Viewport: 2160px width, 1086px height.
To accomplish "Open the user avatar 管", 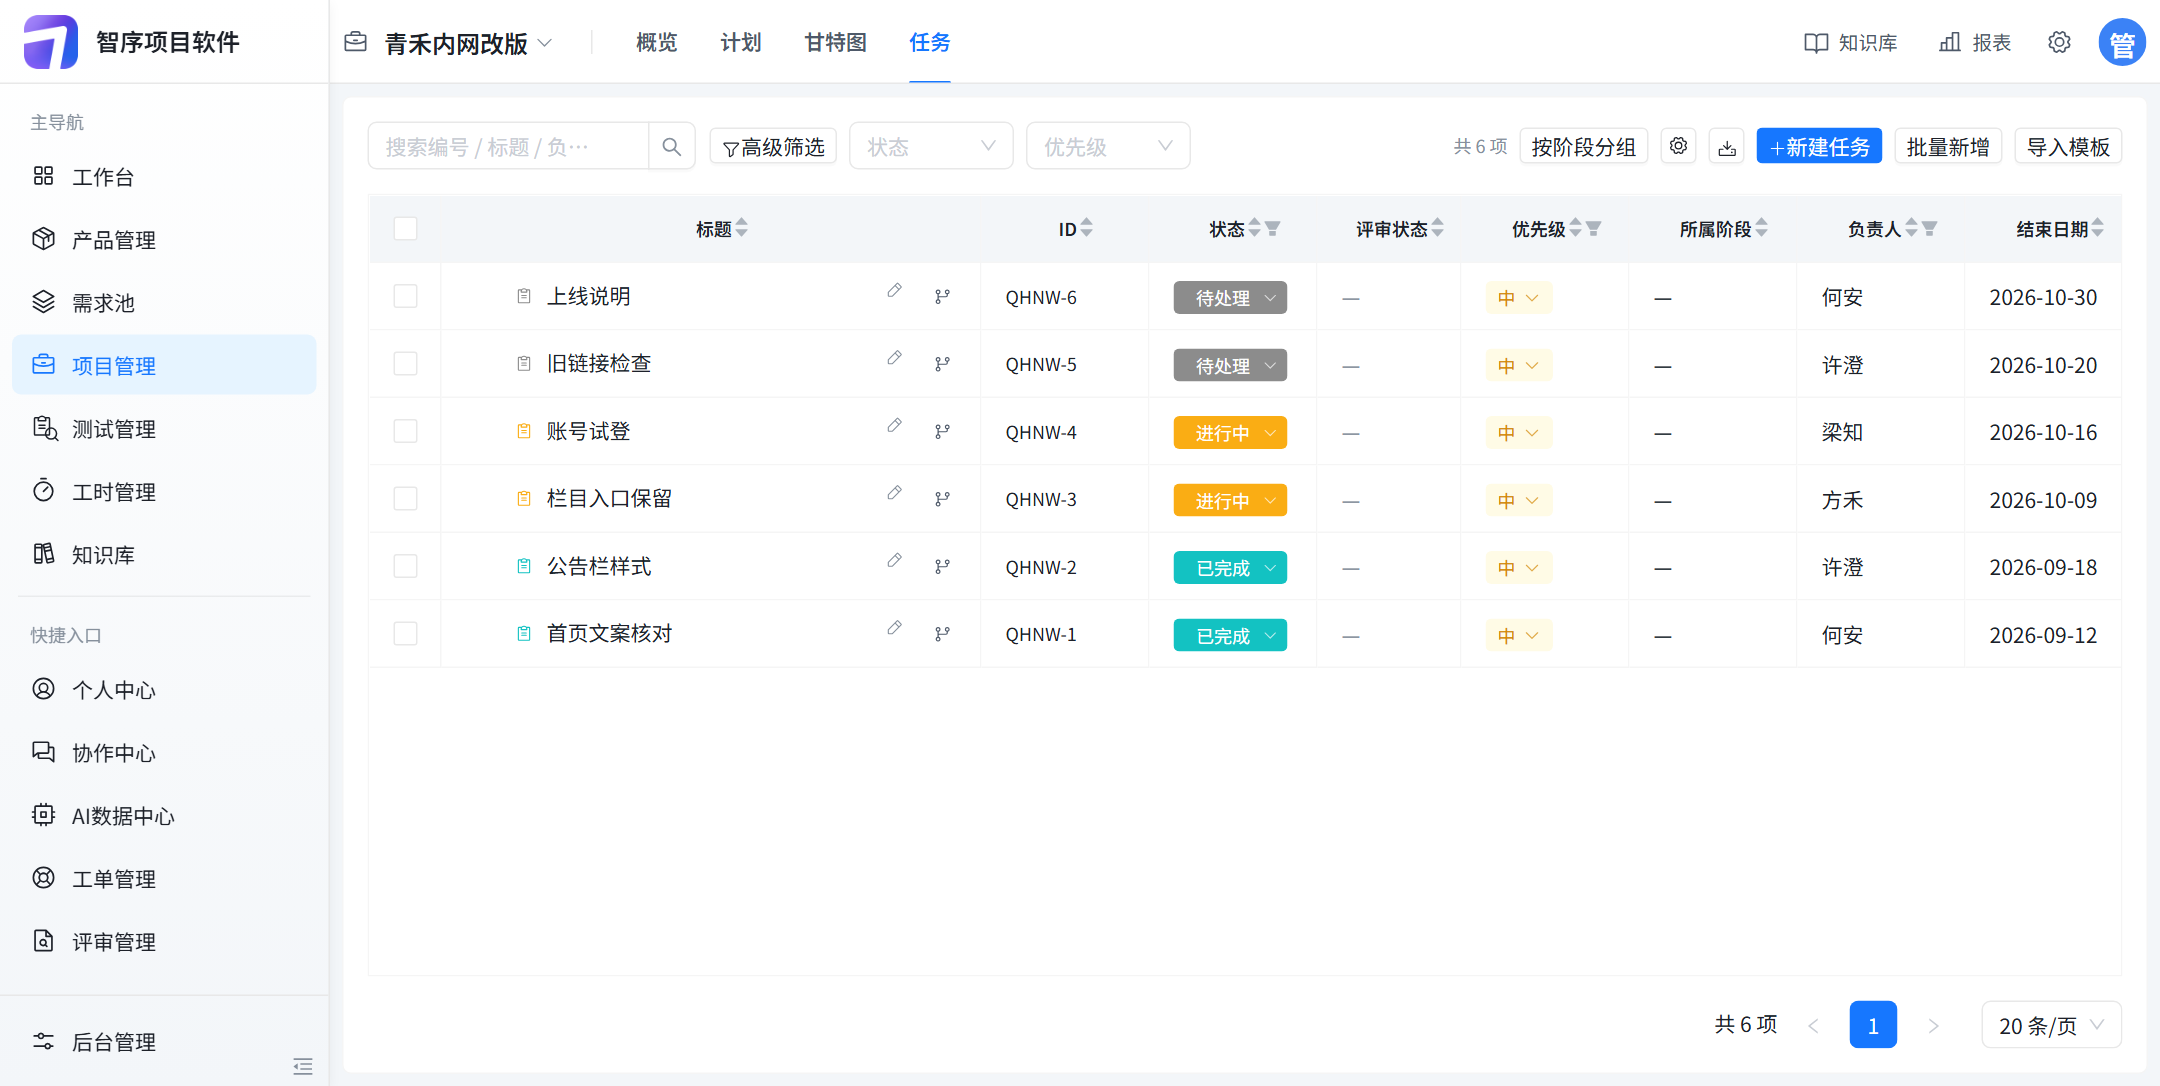I will 2122,42.
